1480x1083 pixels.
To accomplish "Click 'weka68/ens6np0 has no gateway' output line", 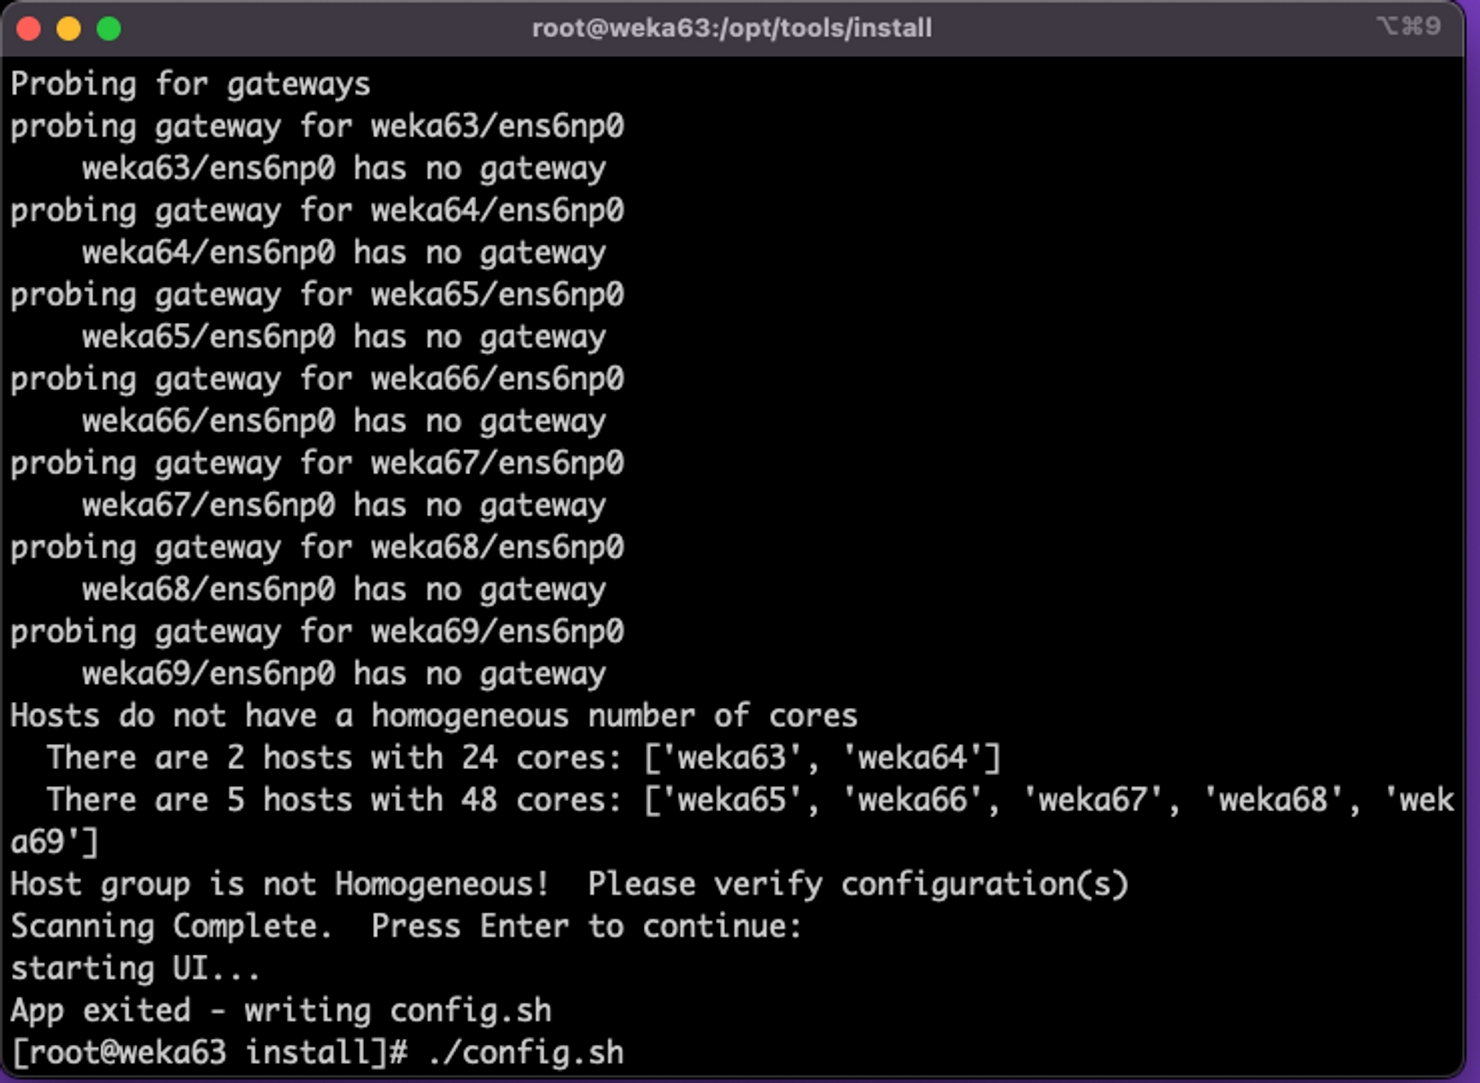I will [344, 590].
